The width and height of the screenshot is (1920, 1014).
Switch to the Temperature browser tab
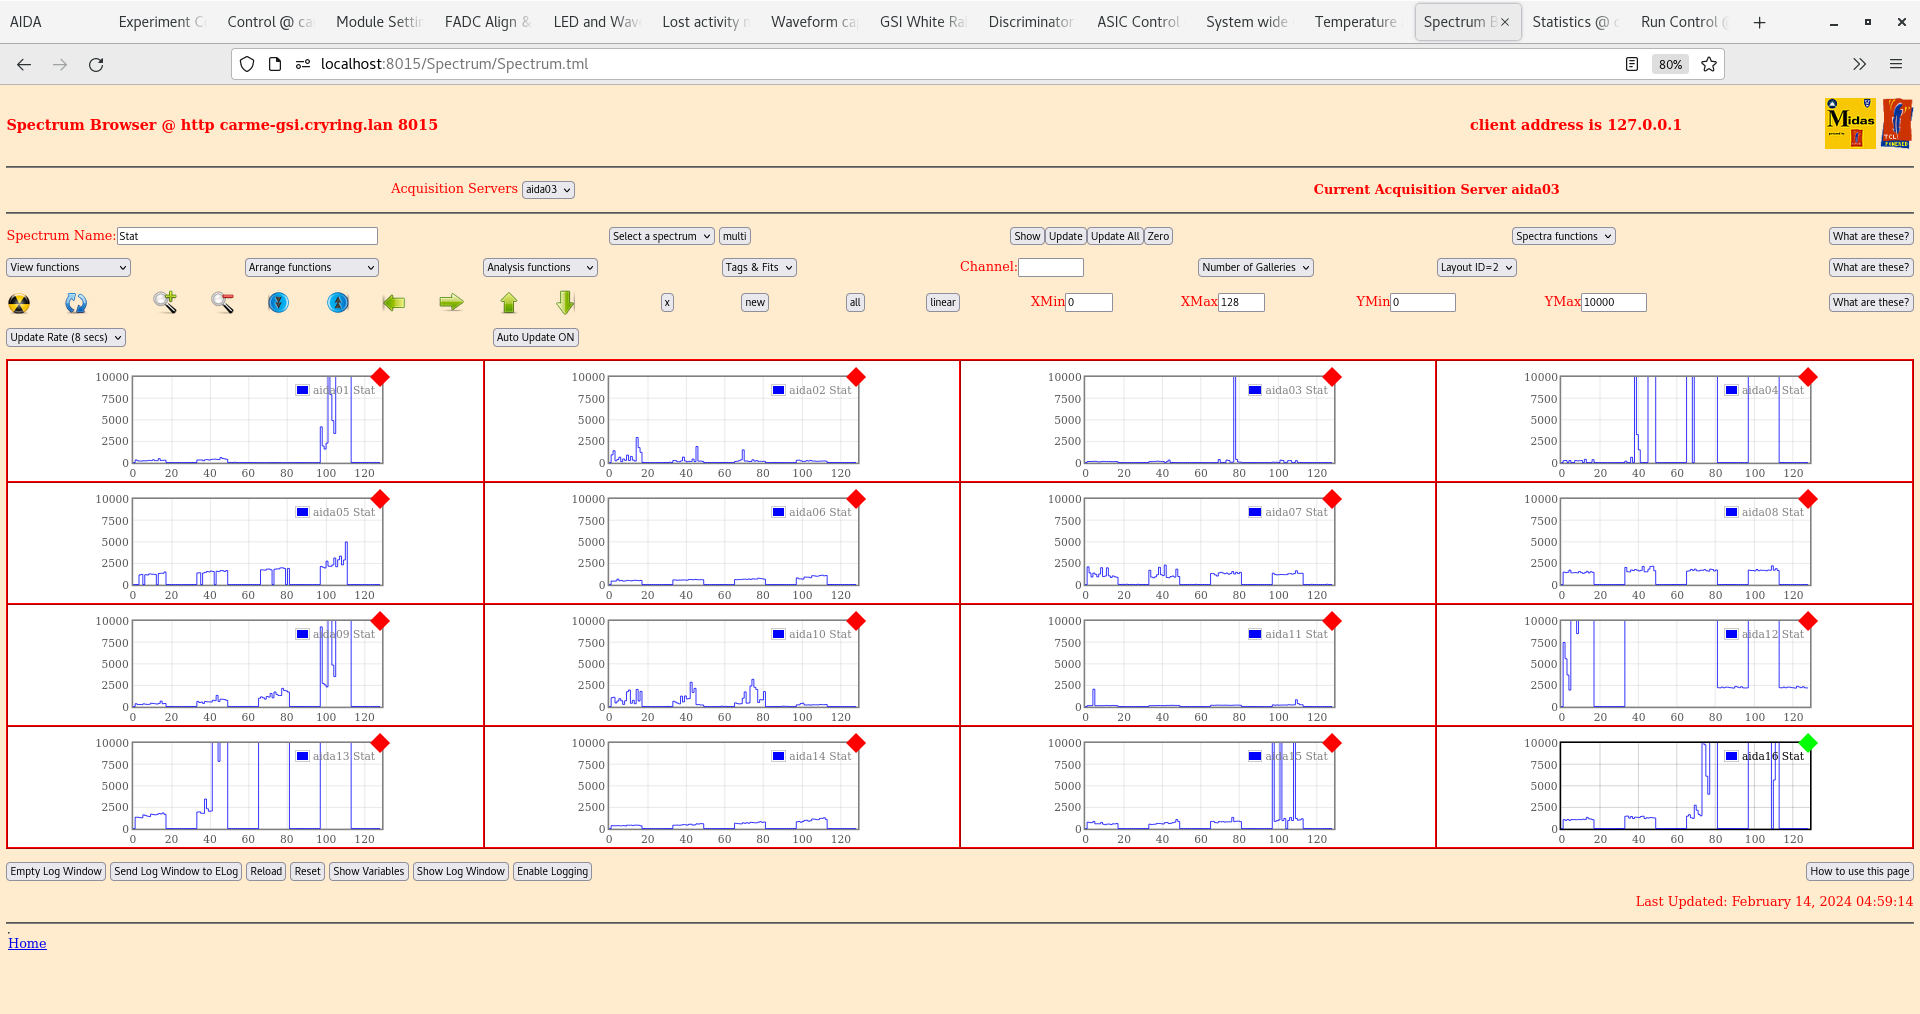coord(1355,21)
